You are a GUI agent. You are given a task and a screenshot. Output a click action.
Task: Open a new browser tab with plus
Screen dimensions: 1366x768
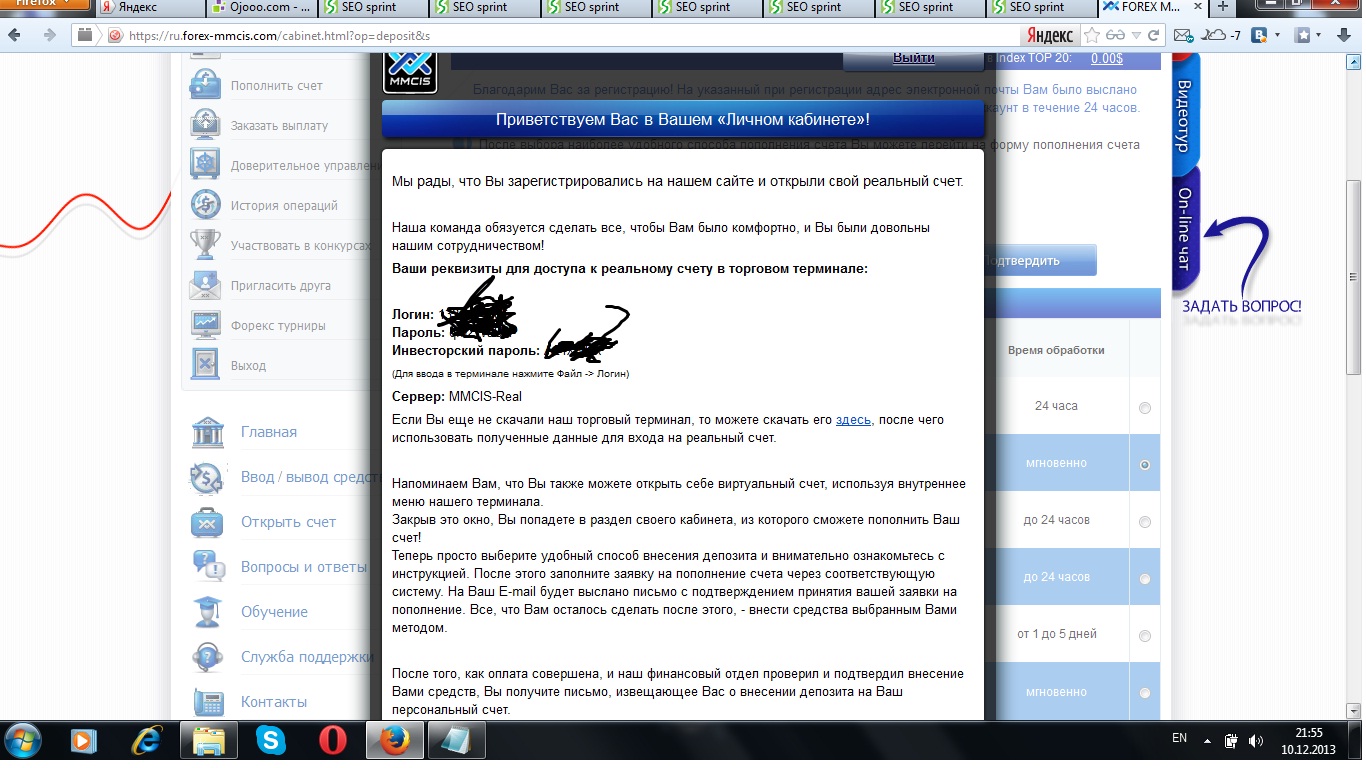pos(1222,7)
